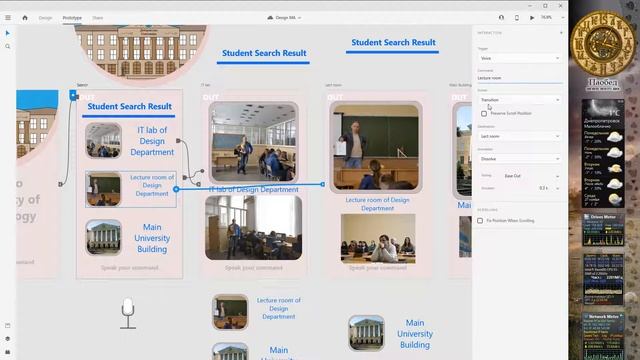Click the add interaction icon in panel header
640x360 pixels.
coord(561,33)
